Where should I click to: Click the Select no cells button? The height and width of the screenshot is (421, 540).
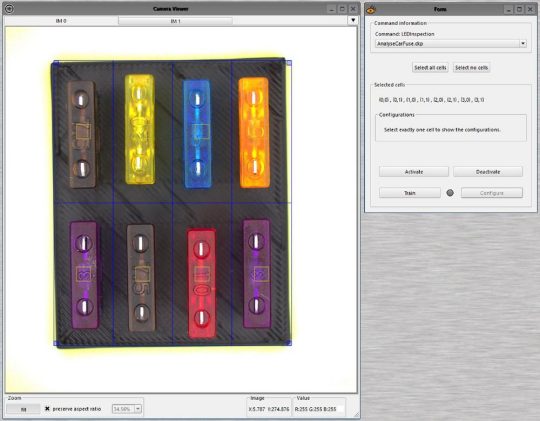pos(471,68)
